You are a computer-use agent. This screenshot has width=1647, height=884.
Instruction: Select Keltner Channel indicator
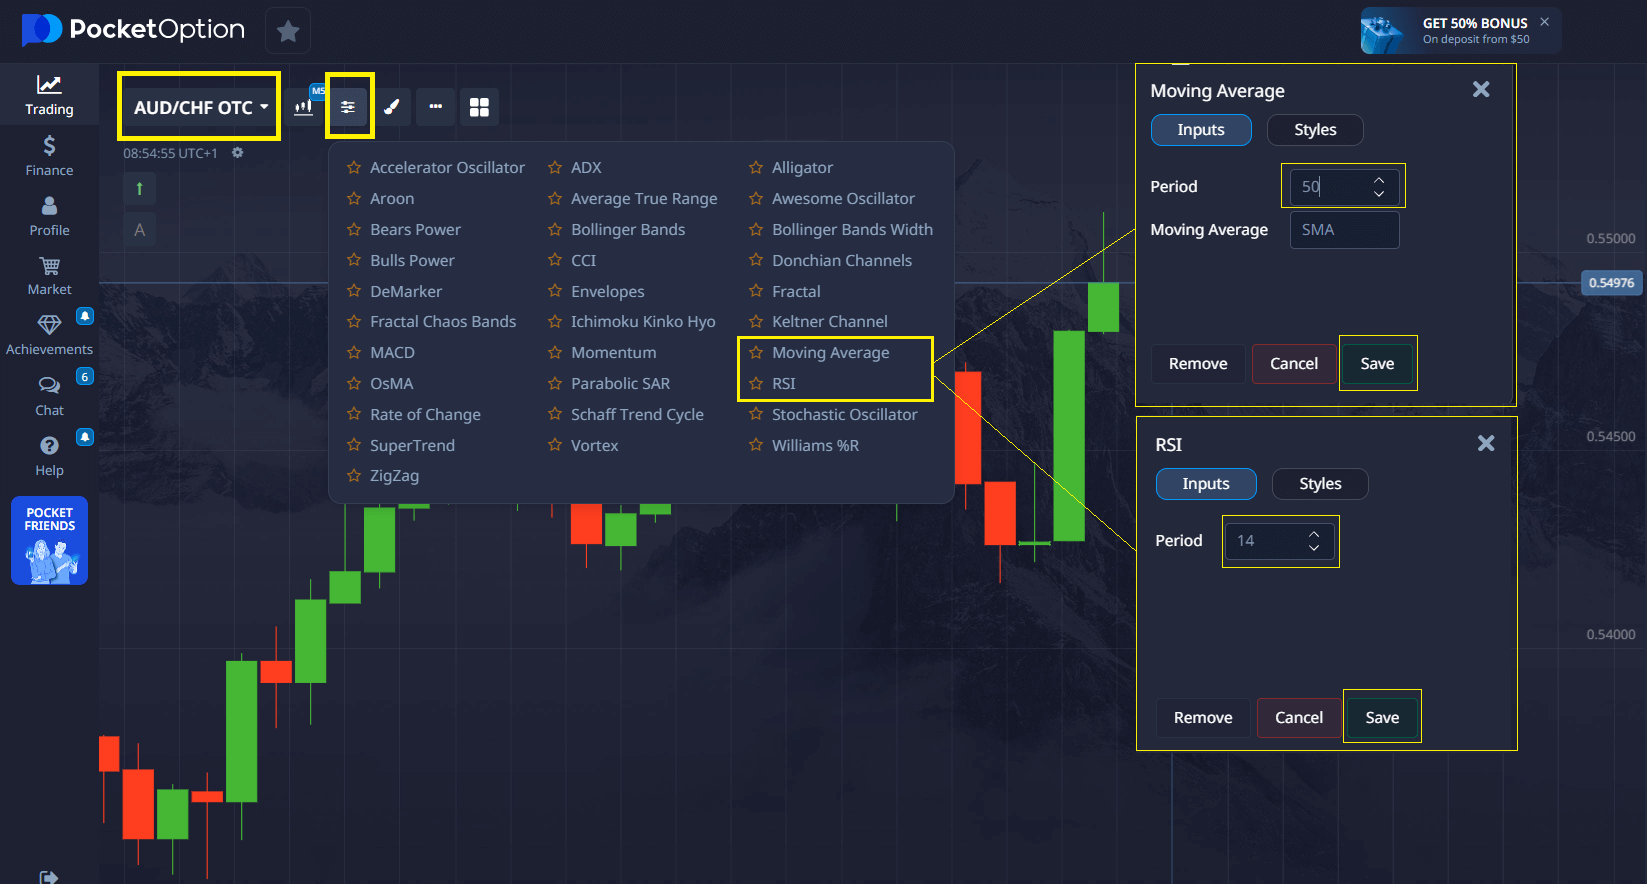coord(830,322)
